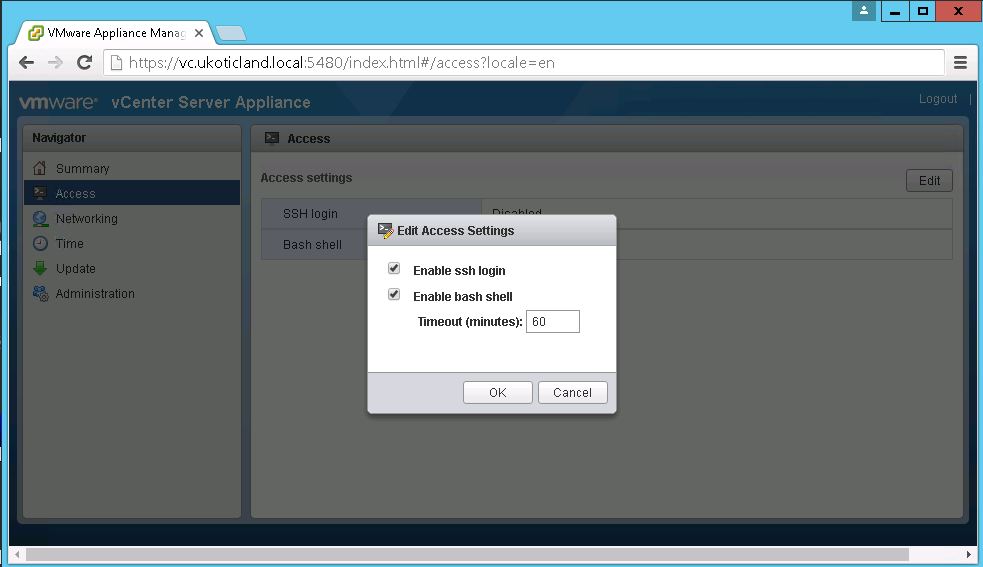Open the Chrome hamburger menu
The height and width of the screenshot is (567, 983).
[960, 62]
